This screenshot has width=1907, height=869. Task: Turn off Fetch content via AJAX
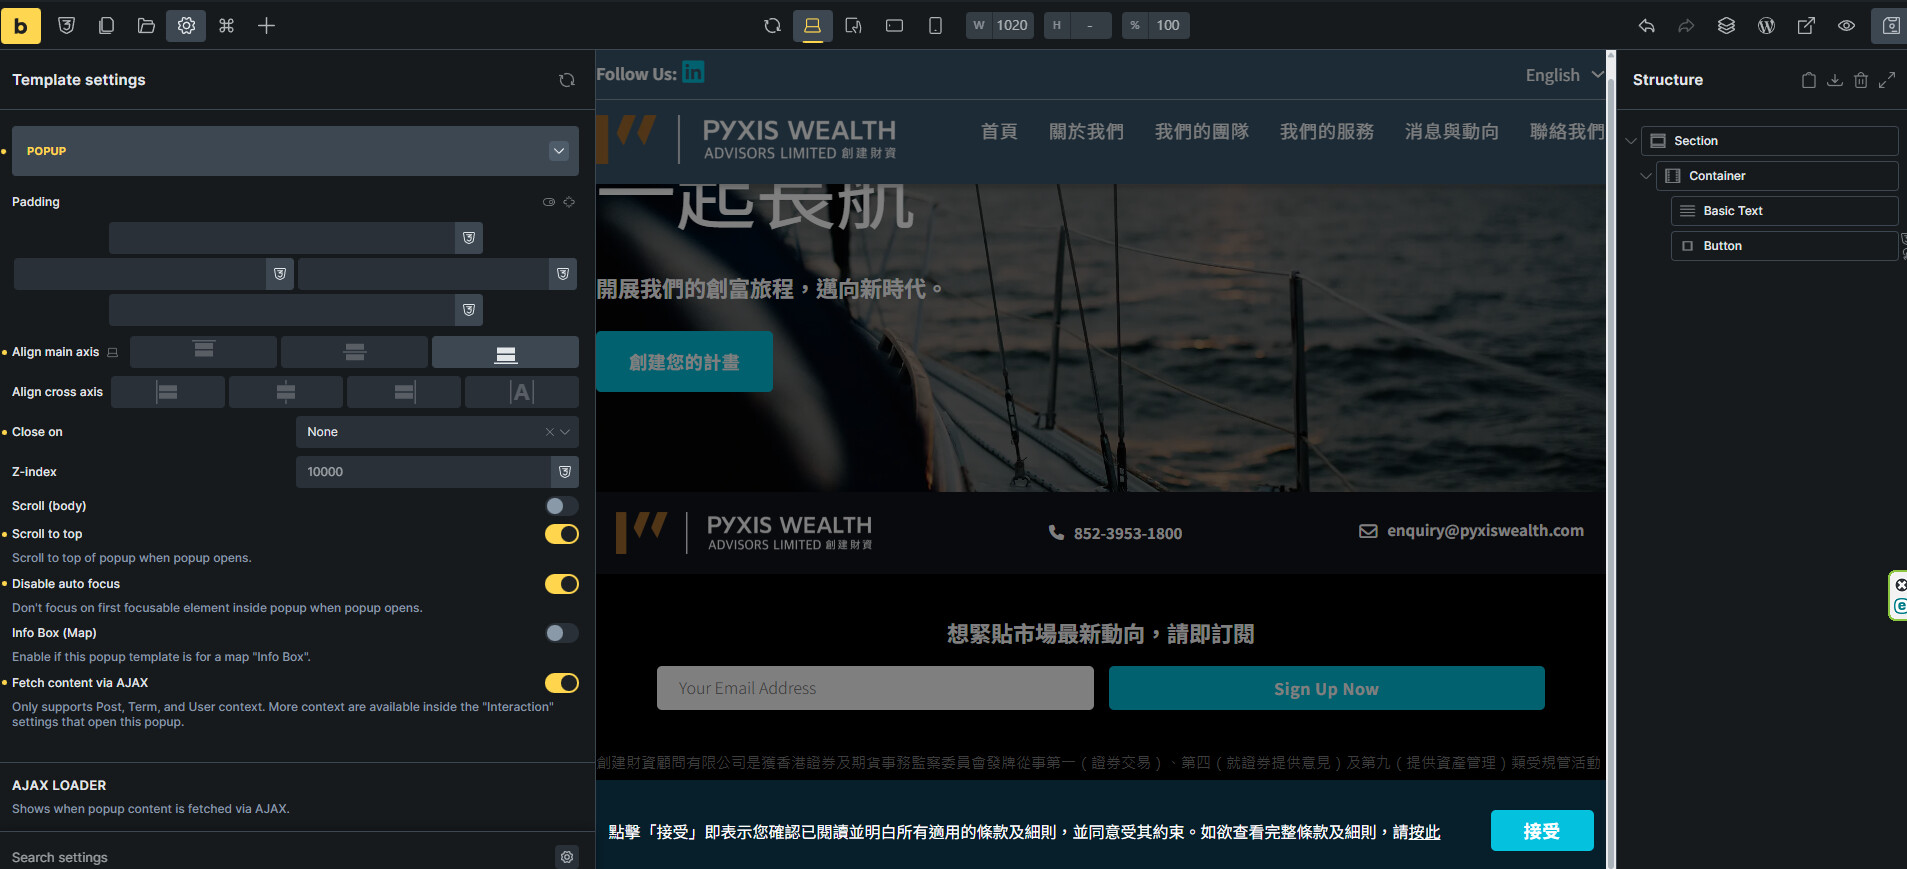pyautogui.click(x=561, y=683)
